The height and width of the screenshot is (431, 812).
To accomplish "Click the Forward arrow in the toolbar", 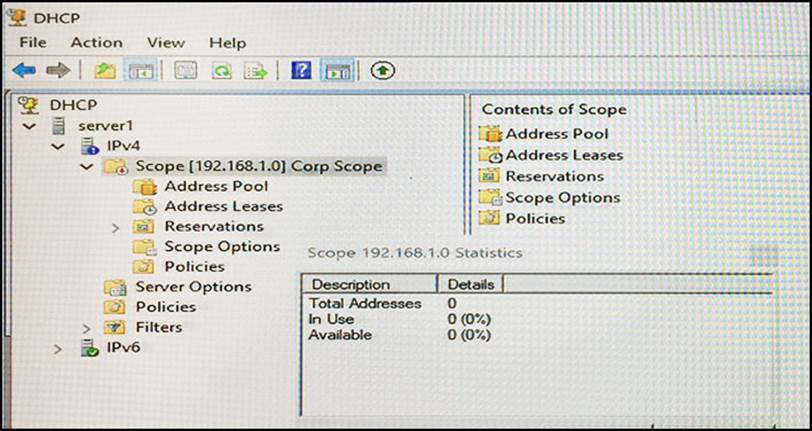I will 58,70.
